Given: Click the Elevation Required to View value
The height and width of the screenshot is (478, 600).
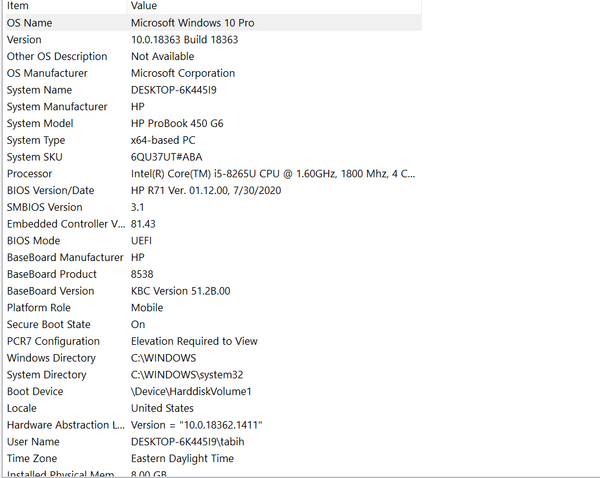Looking at the screenshot, I should coord(194,341).
